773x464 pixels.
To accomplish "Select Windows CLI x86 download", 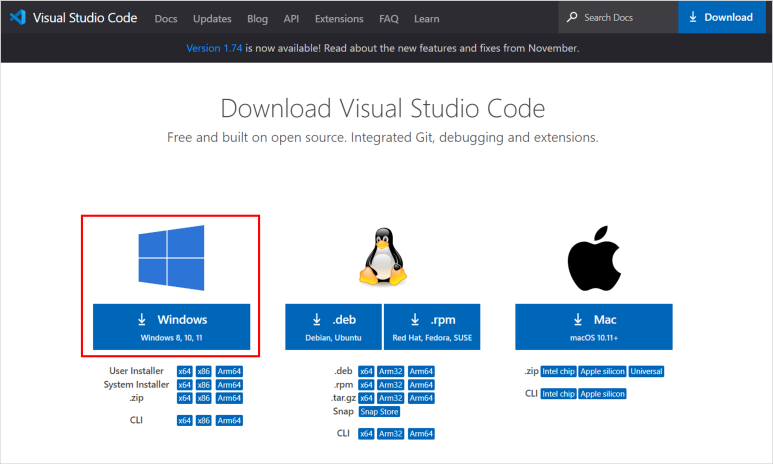I will (x=204, y=421).
